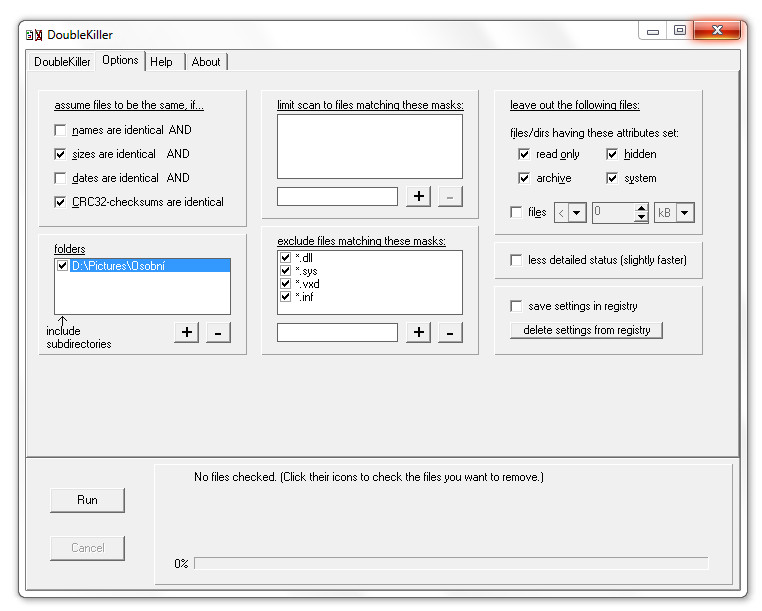Viewport: 762px width, 611px height.
Task: Toggle the 'hidden' attribute checkbox
Action: pos(612,154)
